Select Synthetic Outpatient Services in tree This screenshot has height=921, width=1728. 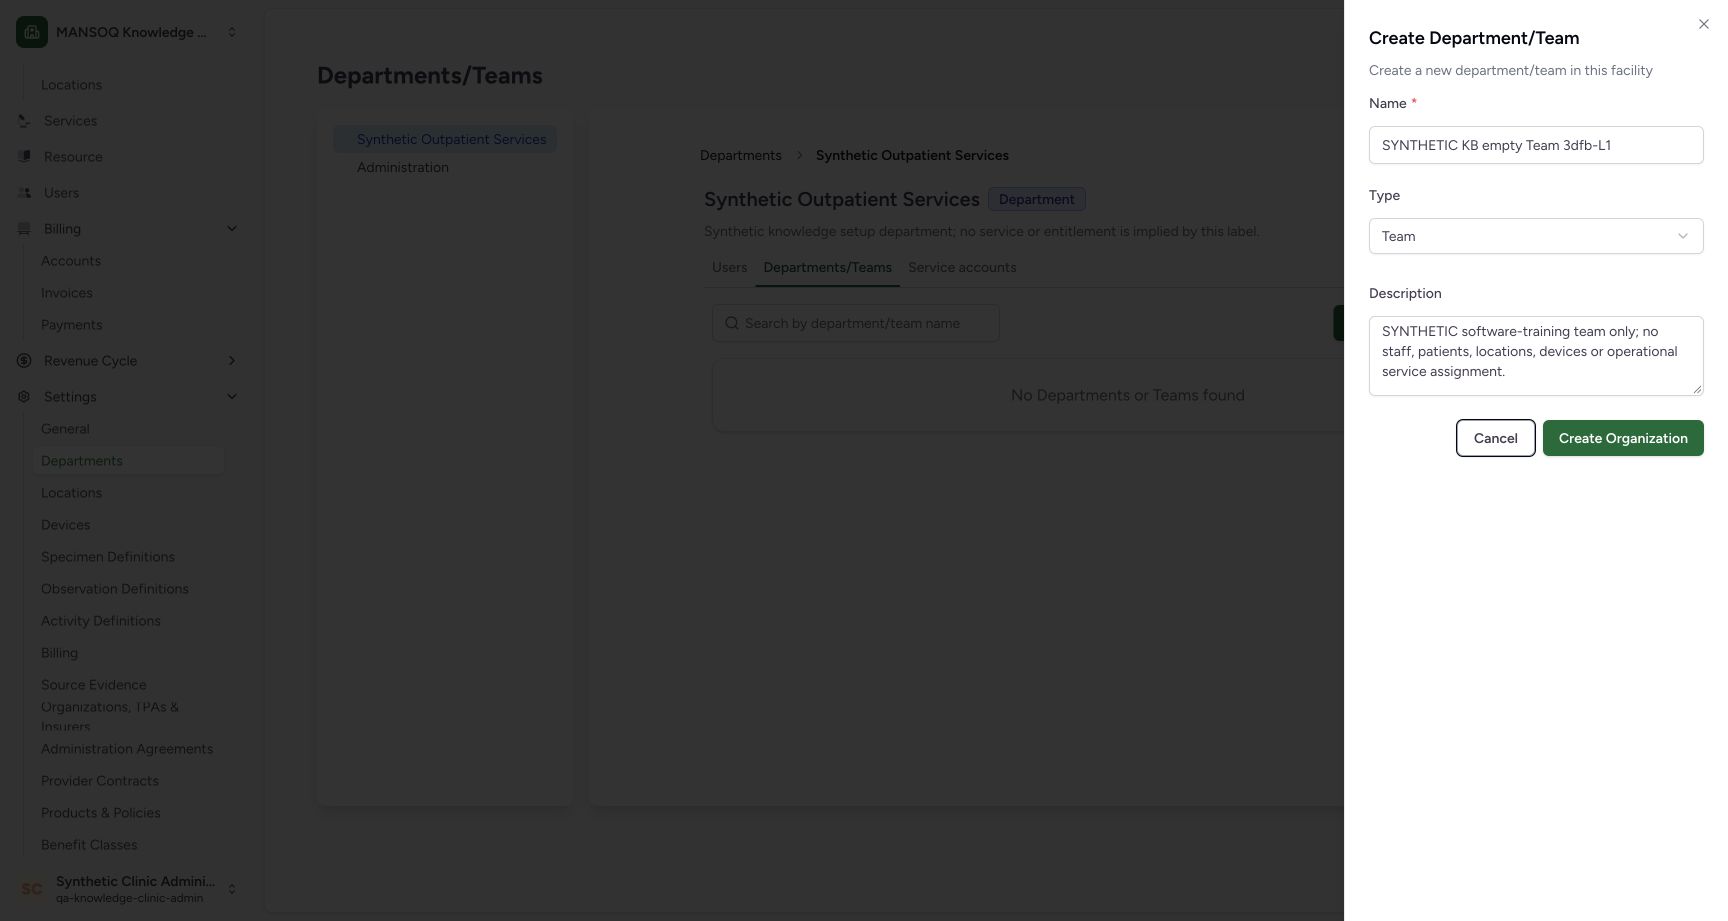(445, 140)
